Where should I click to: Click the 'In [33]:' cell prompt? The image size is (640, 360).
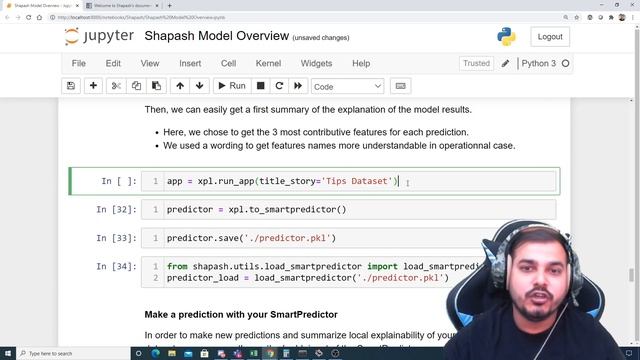[116, 238]
